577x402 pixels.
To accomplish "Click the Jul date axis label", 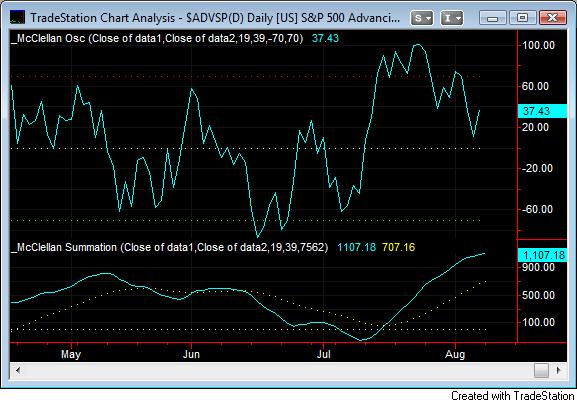I will [324, 355].
